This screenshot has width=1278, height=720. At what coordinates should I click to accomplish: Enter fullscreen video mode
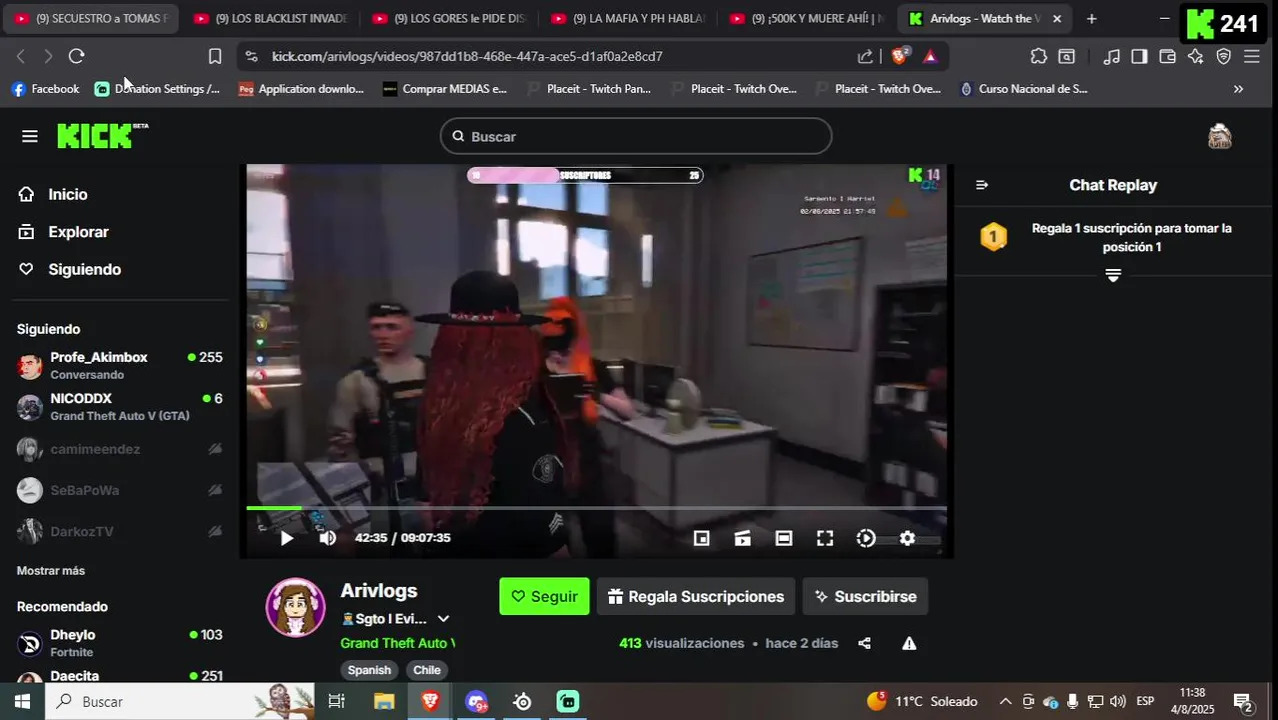click(x=825, y=538)
